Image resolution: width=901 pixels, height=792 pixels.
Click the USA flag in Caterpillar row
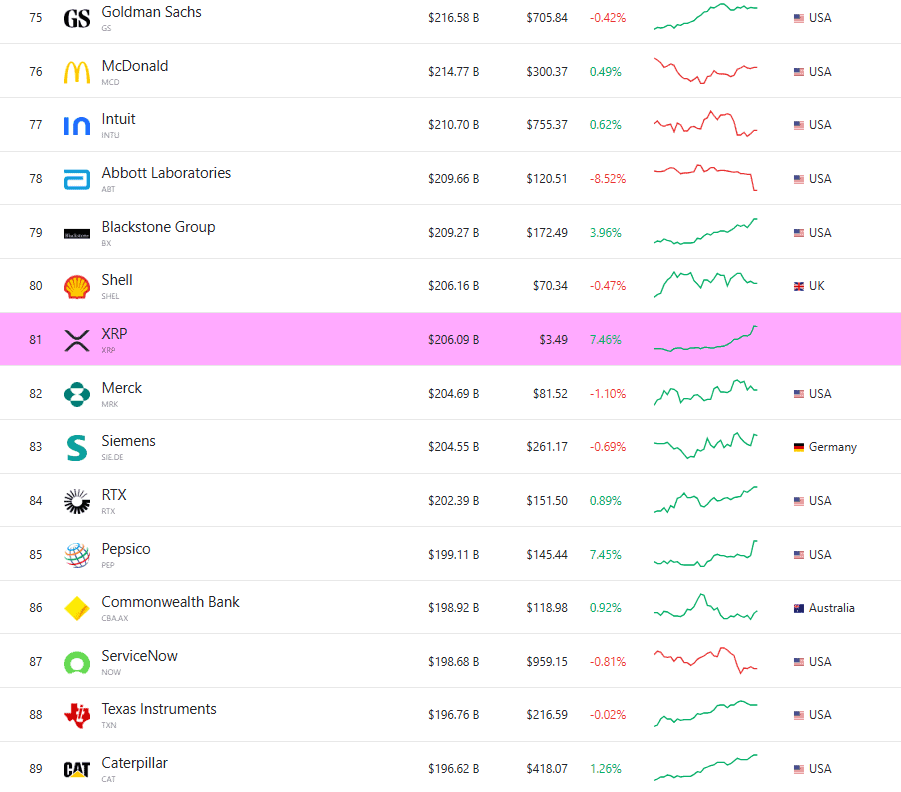(799, 769)
